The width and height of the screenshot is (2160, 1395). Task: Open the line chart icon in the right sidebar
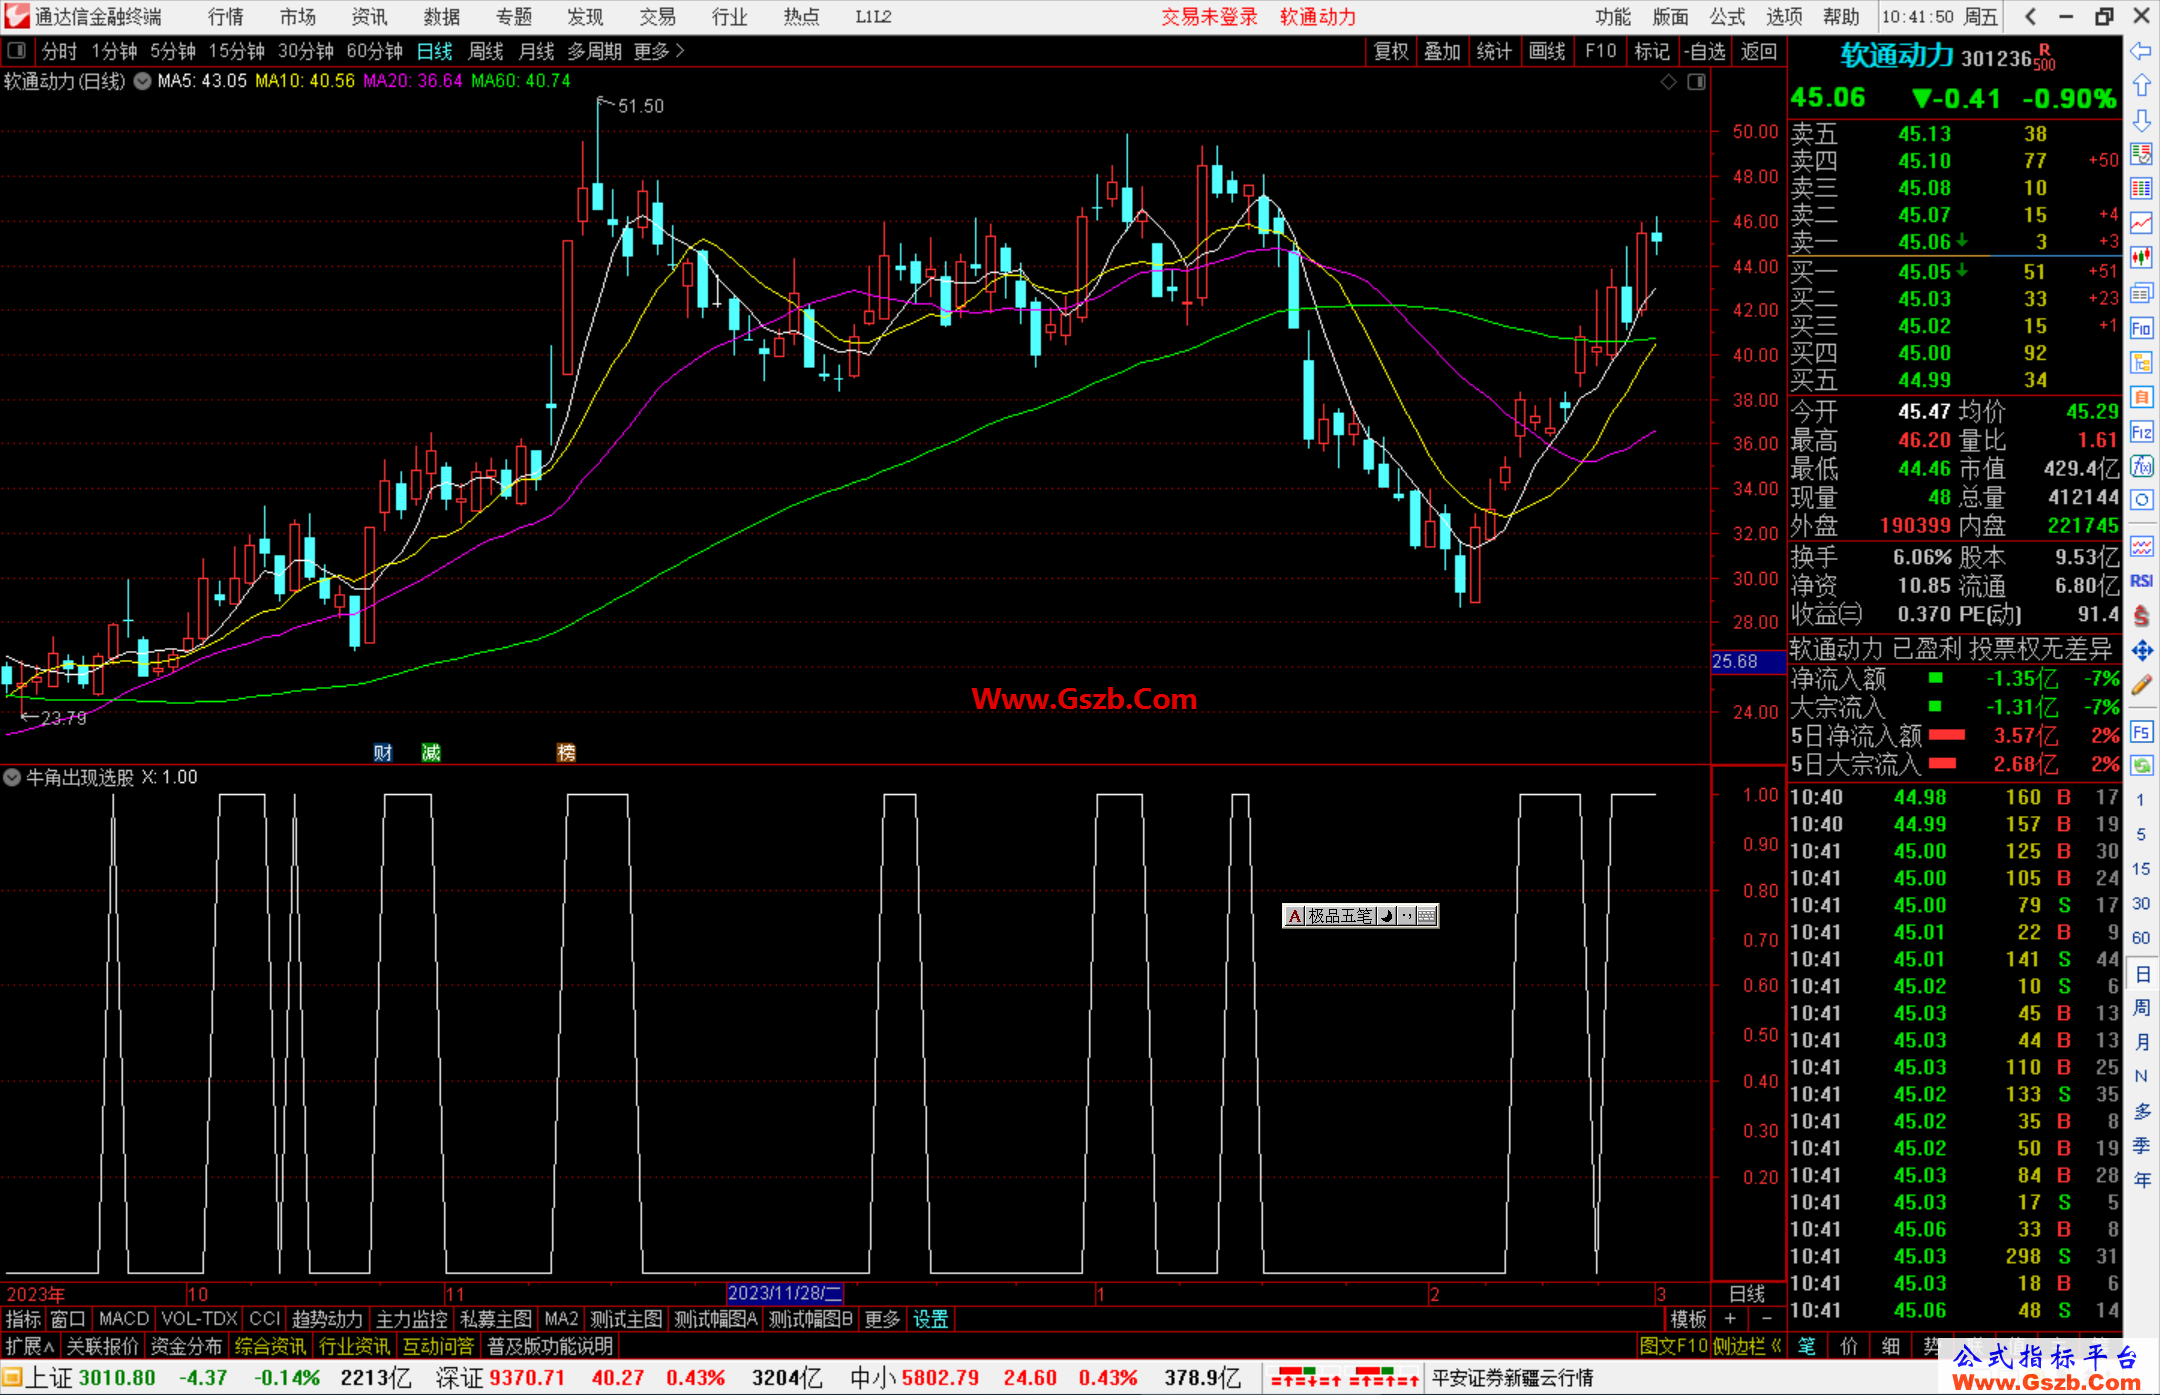coord(2141,223)
